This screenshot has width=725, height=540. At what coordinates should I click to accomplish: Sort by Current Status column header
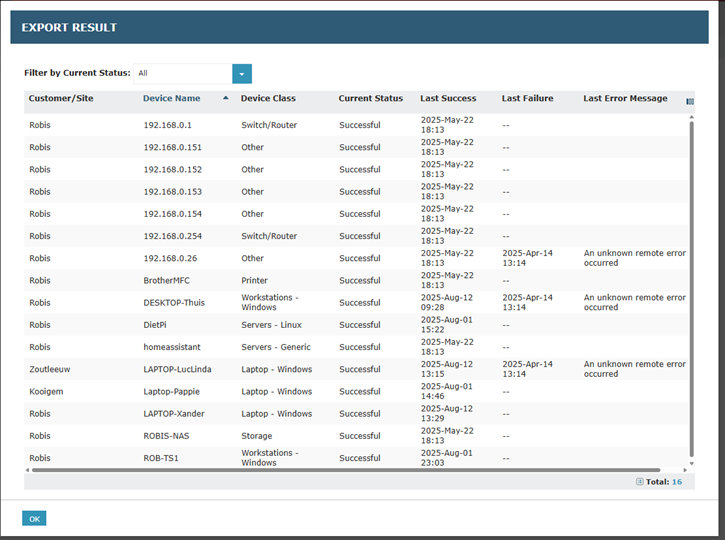point(370,99)
